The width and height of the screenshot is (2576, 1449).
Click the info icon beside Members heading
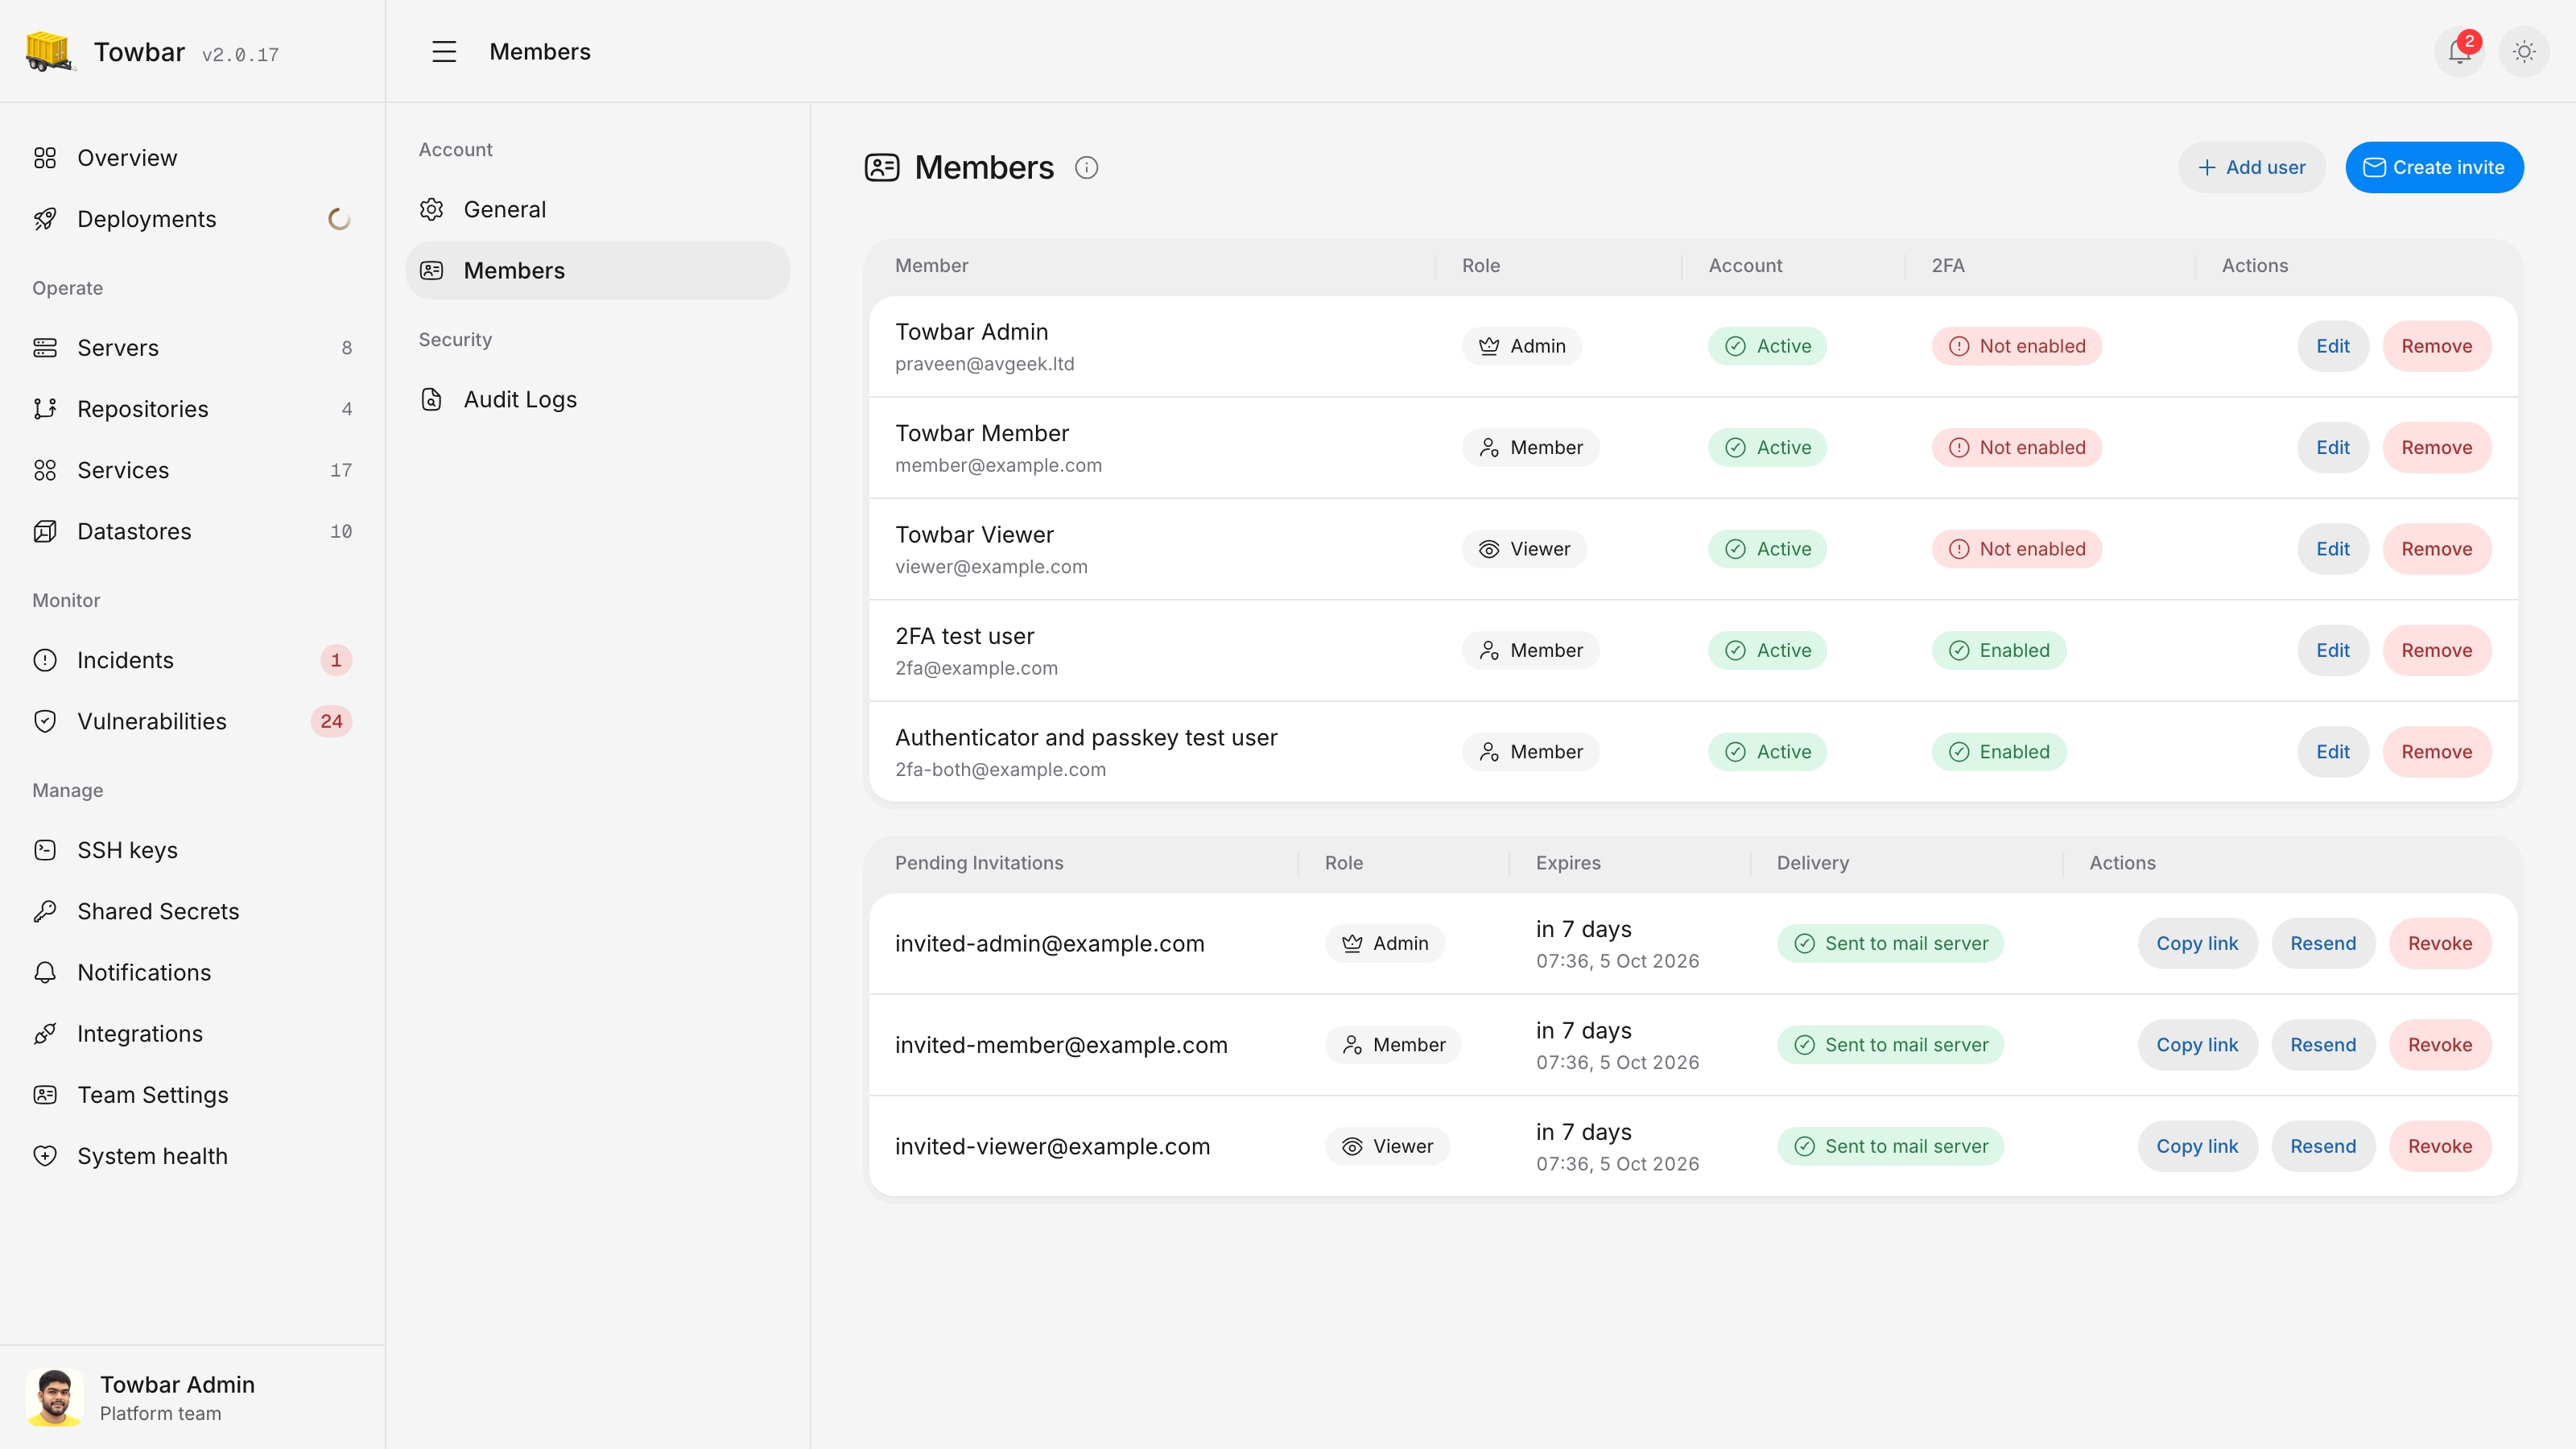tap(1086, 168)
